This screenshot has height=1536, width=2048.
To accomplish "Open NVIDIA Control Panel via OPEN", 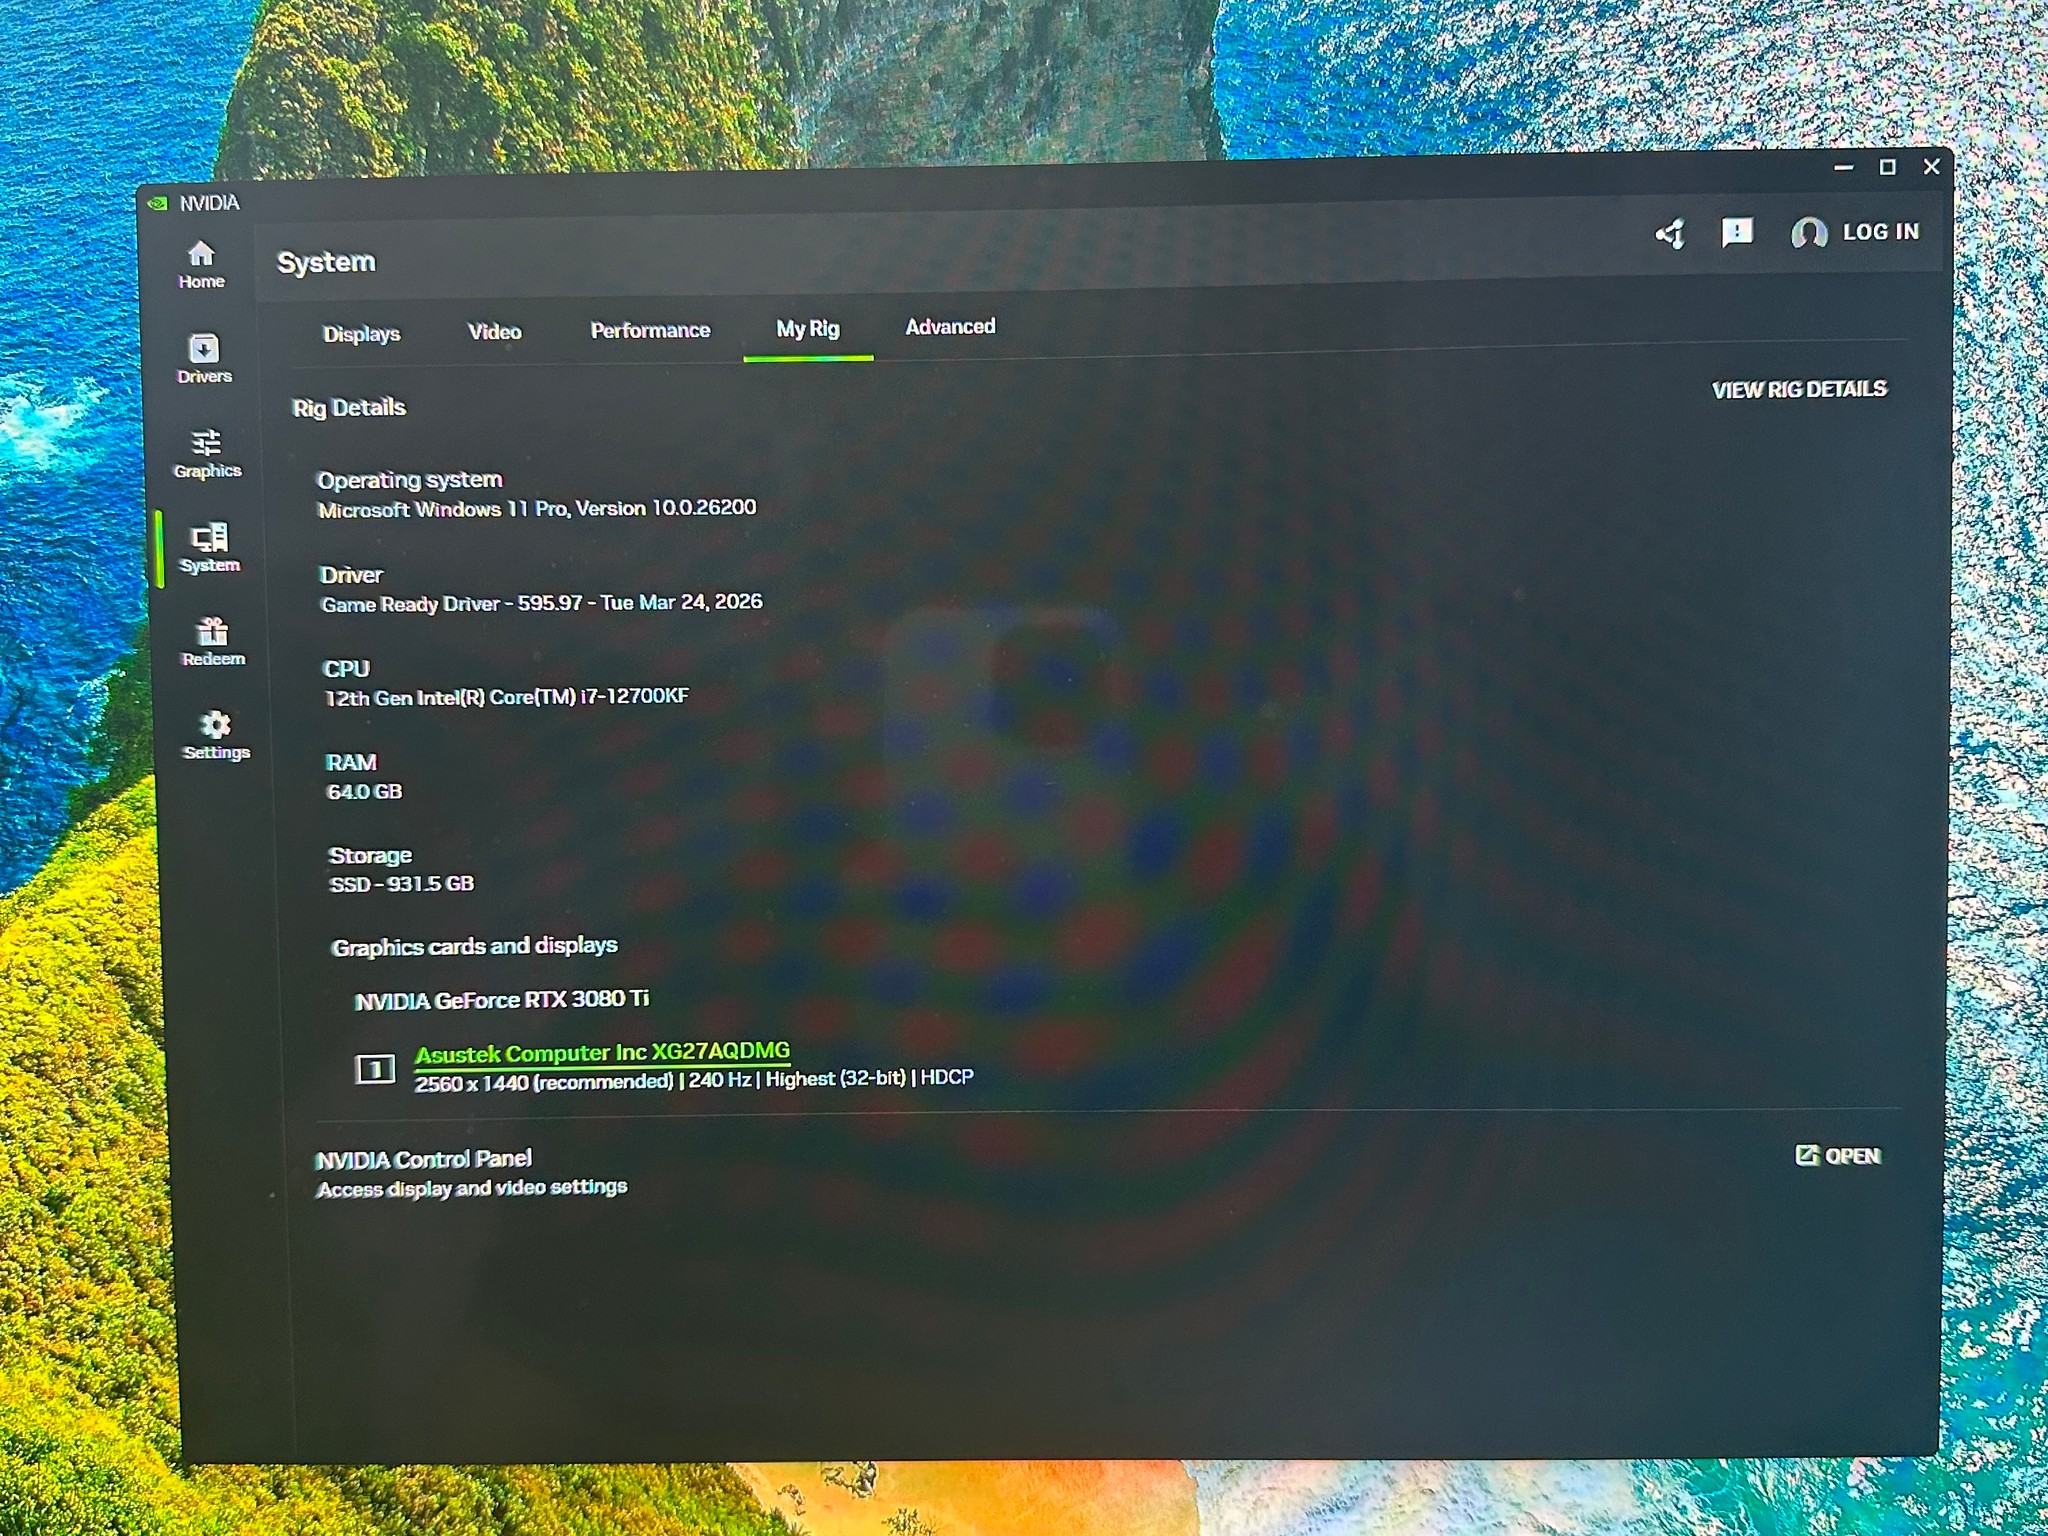I will pos(1838,1156).
